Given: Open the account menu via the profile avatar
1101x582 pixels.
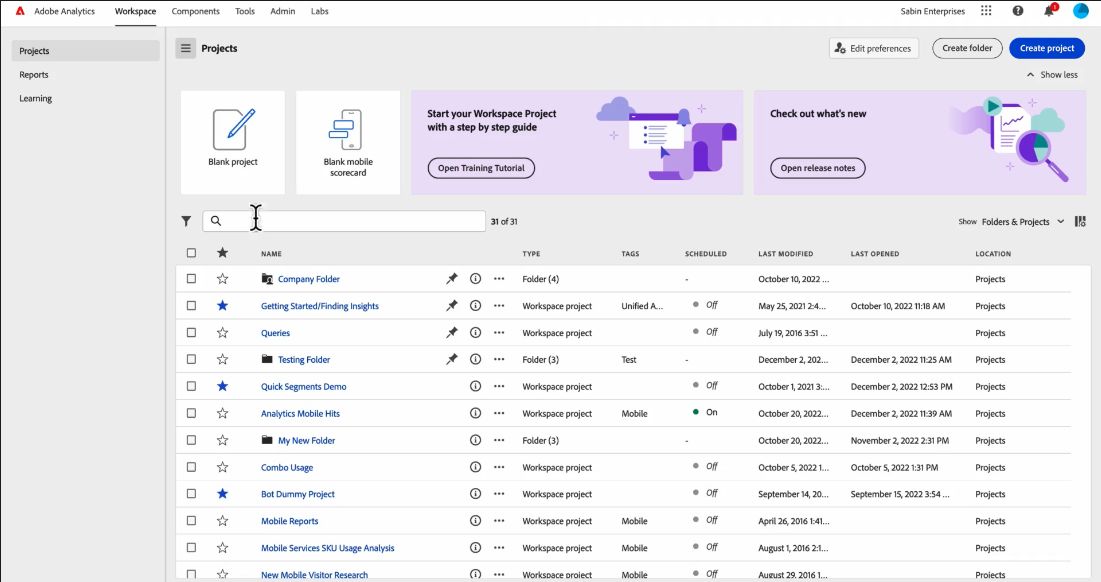Looking at the screenshot, I should click(1080, 11).
